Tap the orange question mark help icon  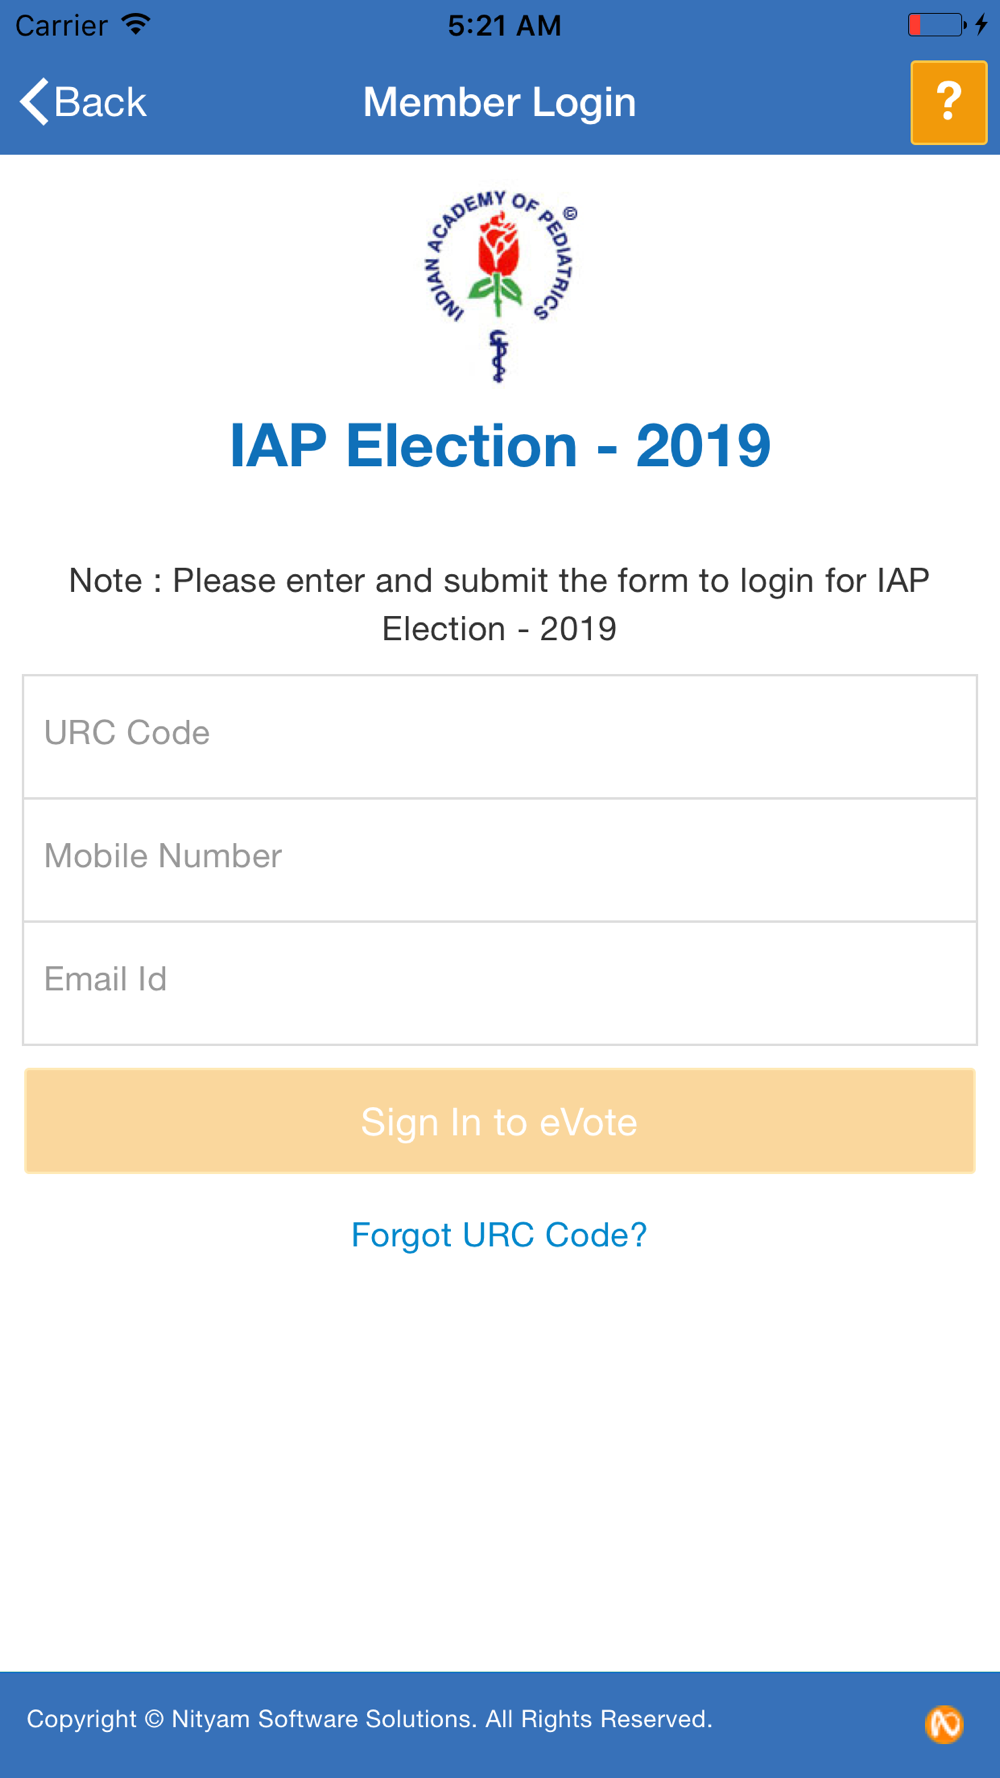coord(948,103)
